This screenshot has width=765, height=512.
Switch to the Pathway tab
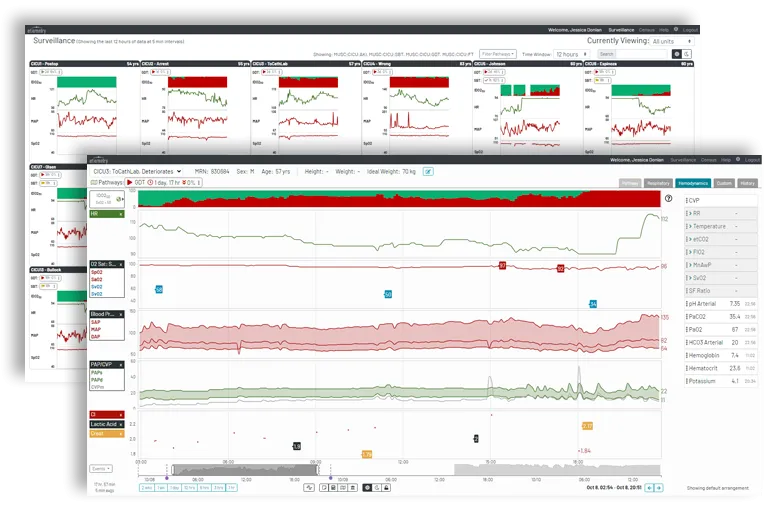click(630, 183)
